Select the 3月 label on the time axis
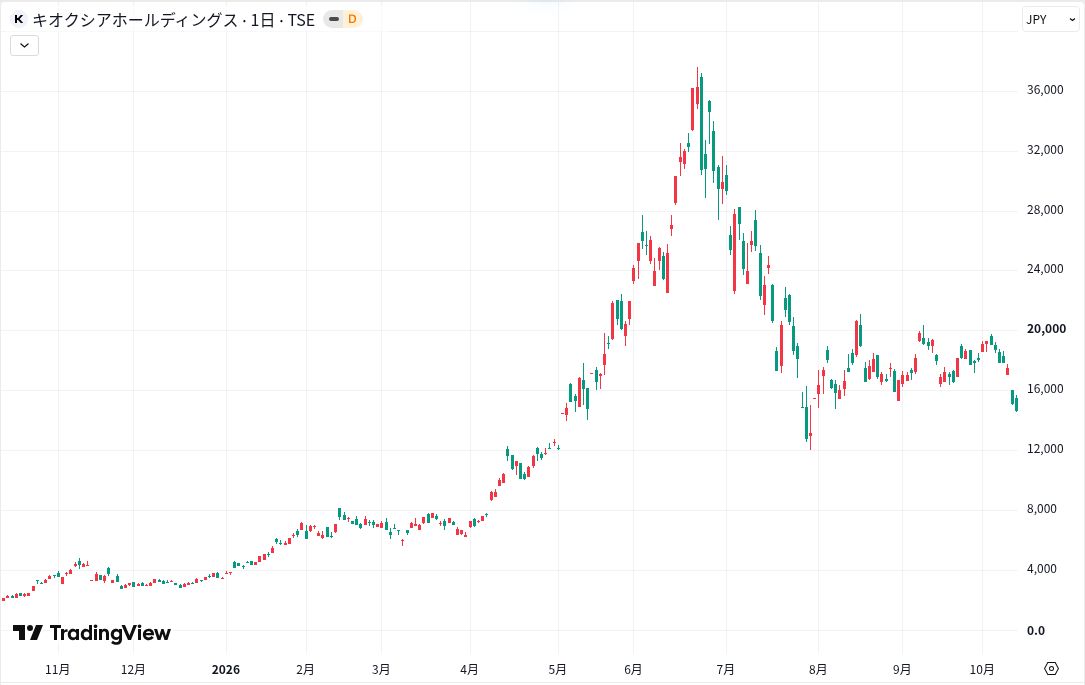Viewport: 1085px width, 685px height. click(381, 670)
